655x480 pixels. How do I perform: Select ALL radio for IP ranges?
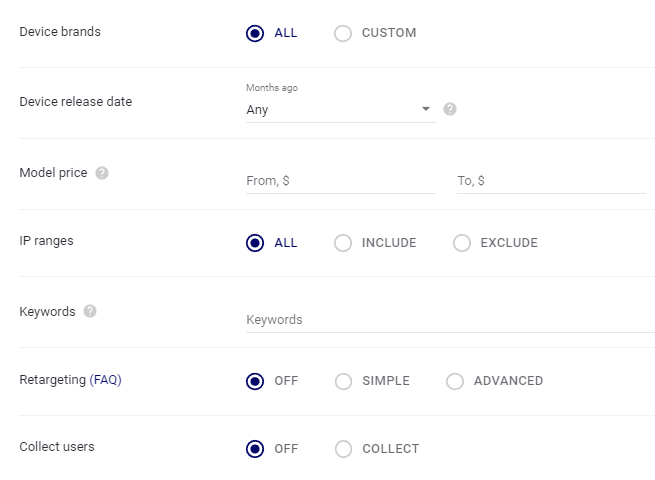pos(255,243)
